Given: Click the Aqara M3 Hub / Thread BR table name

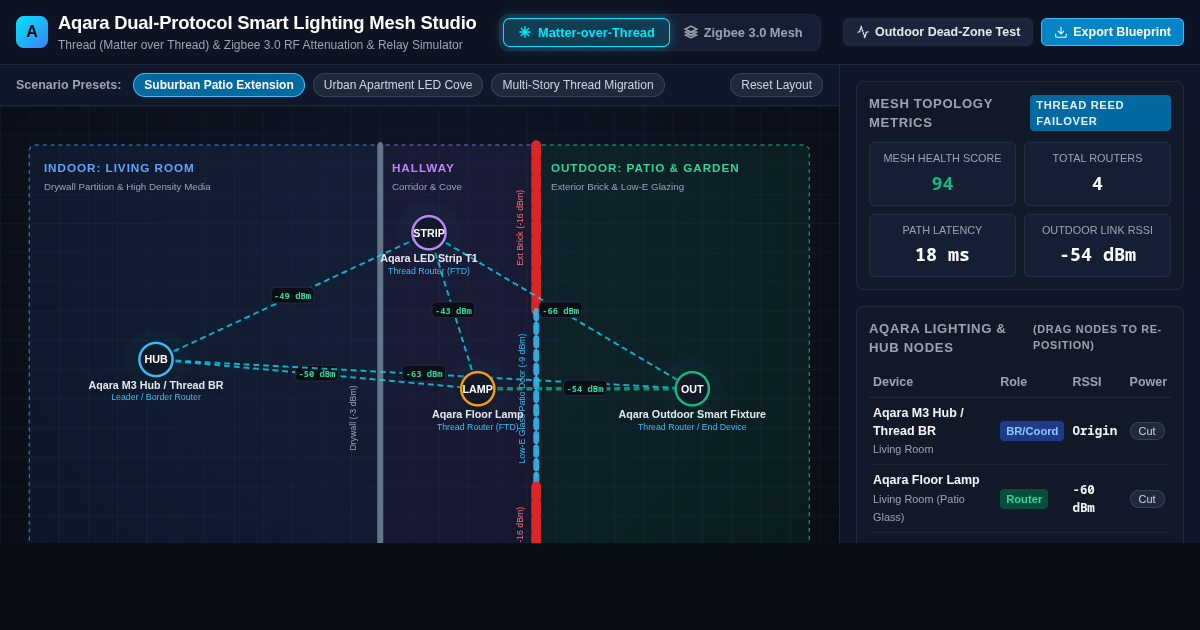Looking at the screenshot, I should (x=918, y=422).
